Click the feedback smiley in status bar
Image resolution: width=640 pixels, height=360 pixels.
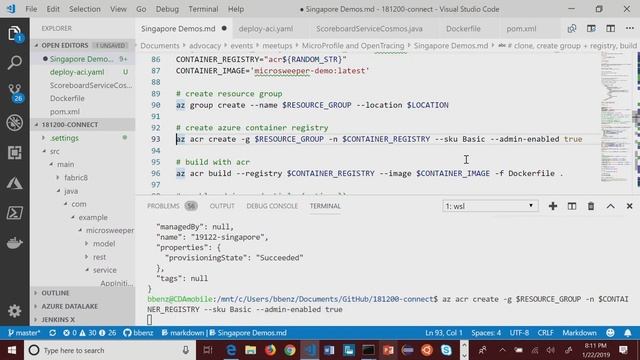[610, 333]
